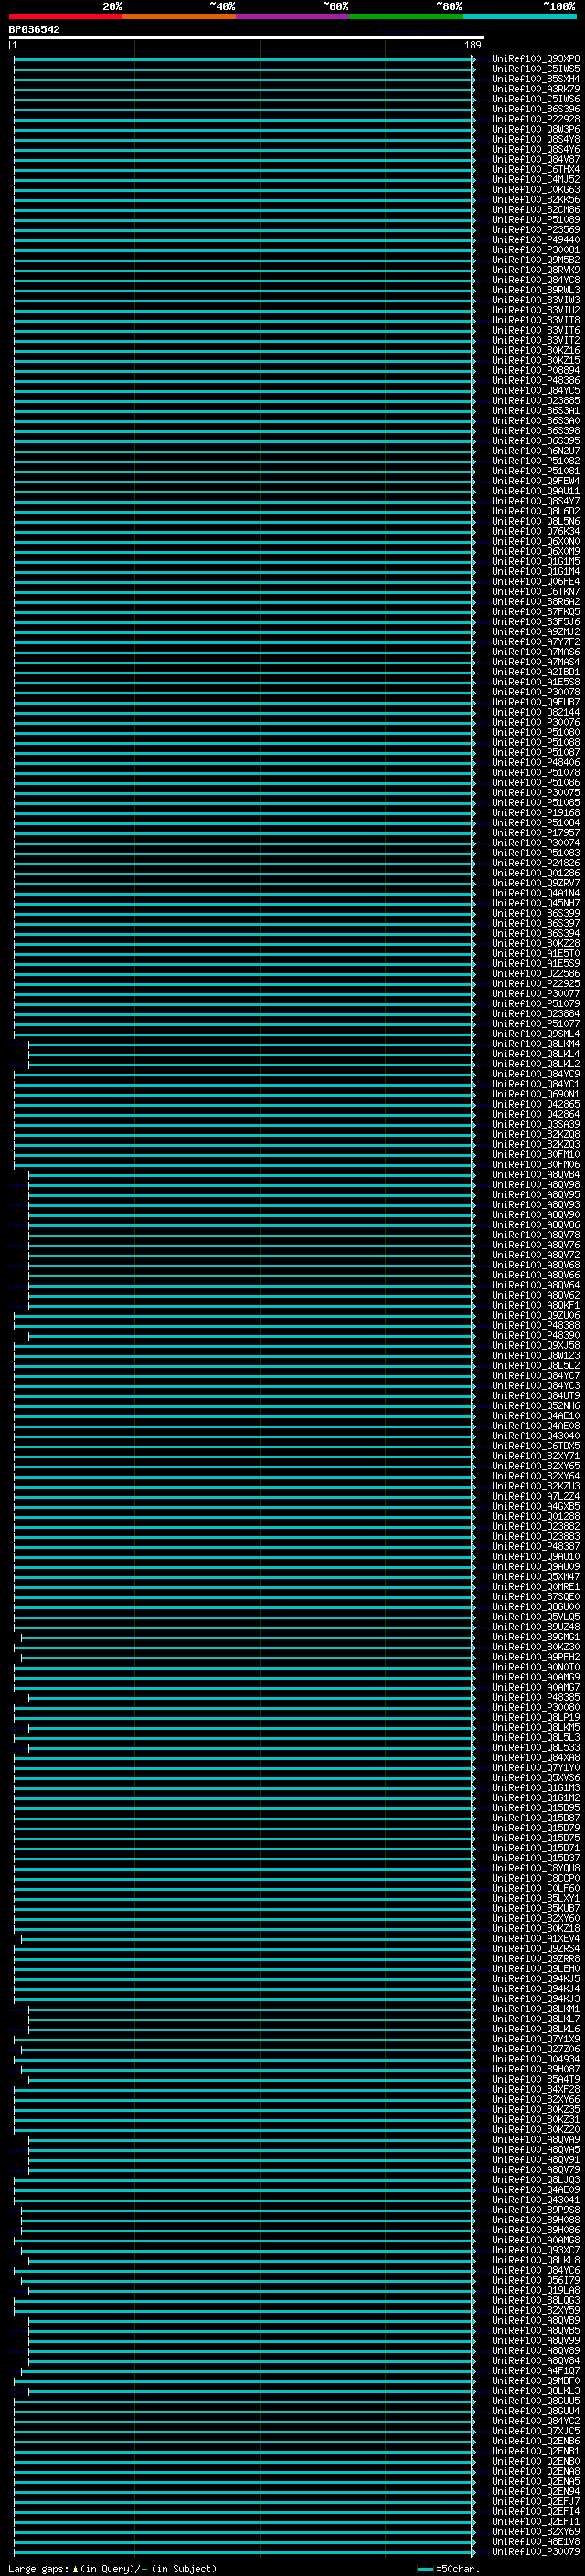
Task: Open hit UniRef100_P22928
Action: tap(536, 119)
